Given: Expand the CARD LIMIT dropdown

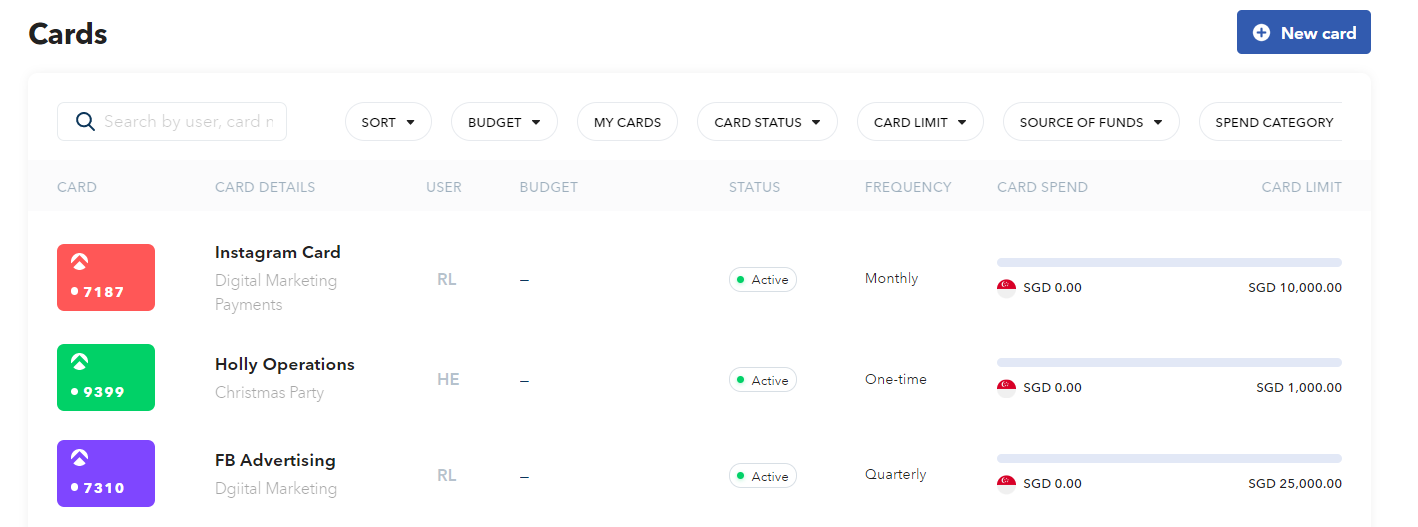Looking at the screenshot, I should pyautogui.click(x=920, y=122).
